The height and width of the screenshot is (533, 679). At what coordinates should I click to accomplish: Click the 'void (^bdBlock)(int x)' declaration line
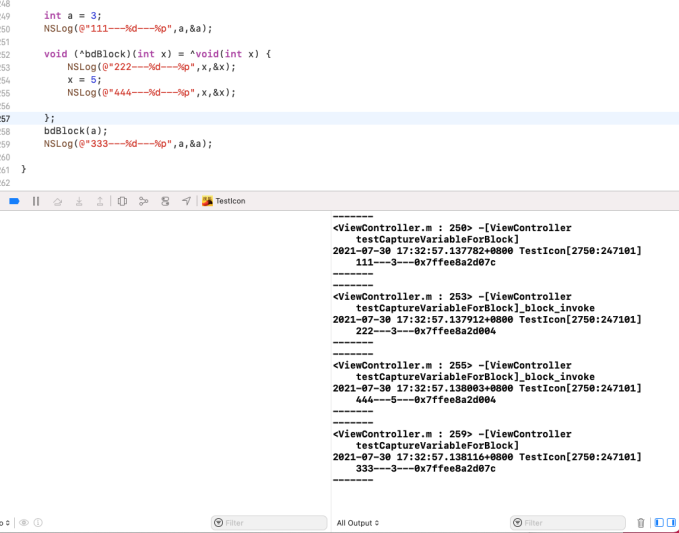click(158, 55)
